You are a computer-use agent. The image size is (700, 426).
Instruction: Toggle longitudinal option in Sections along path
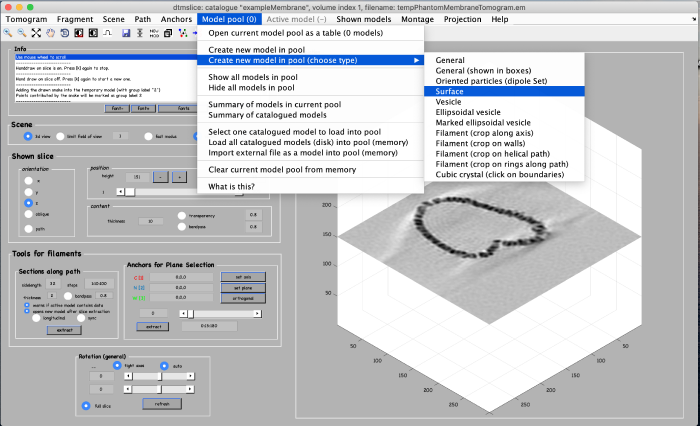point(36,318)
